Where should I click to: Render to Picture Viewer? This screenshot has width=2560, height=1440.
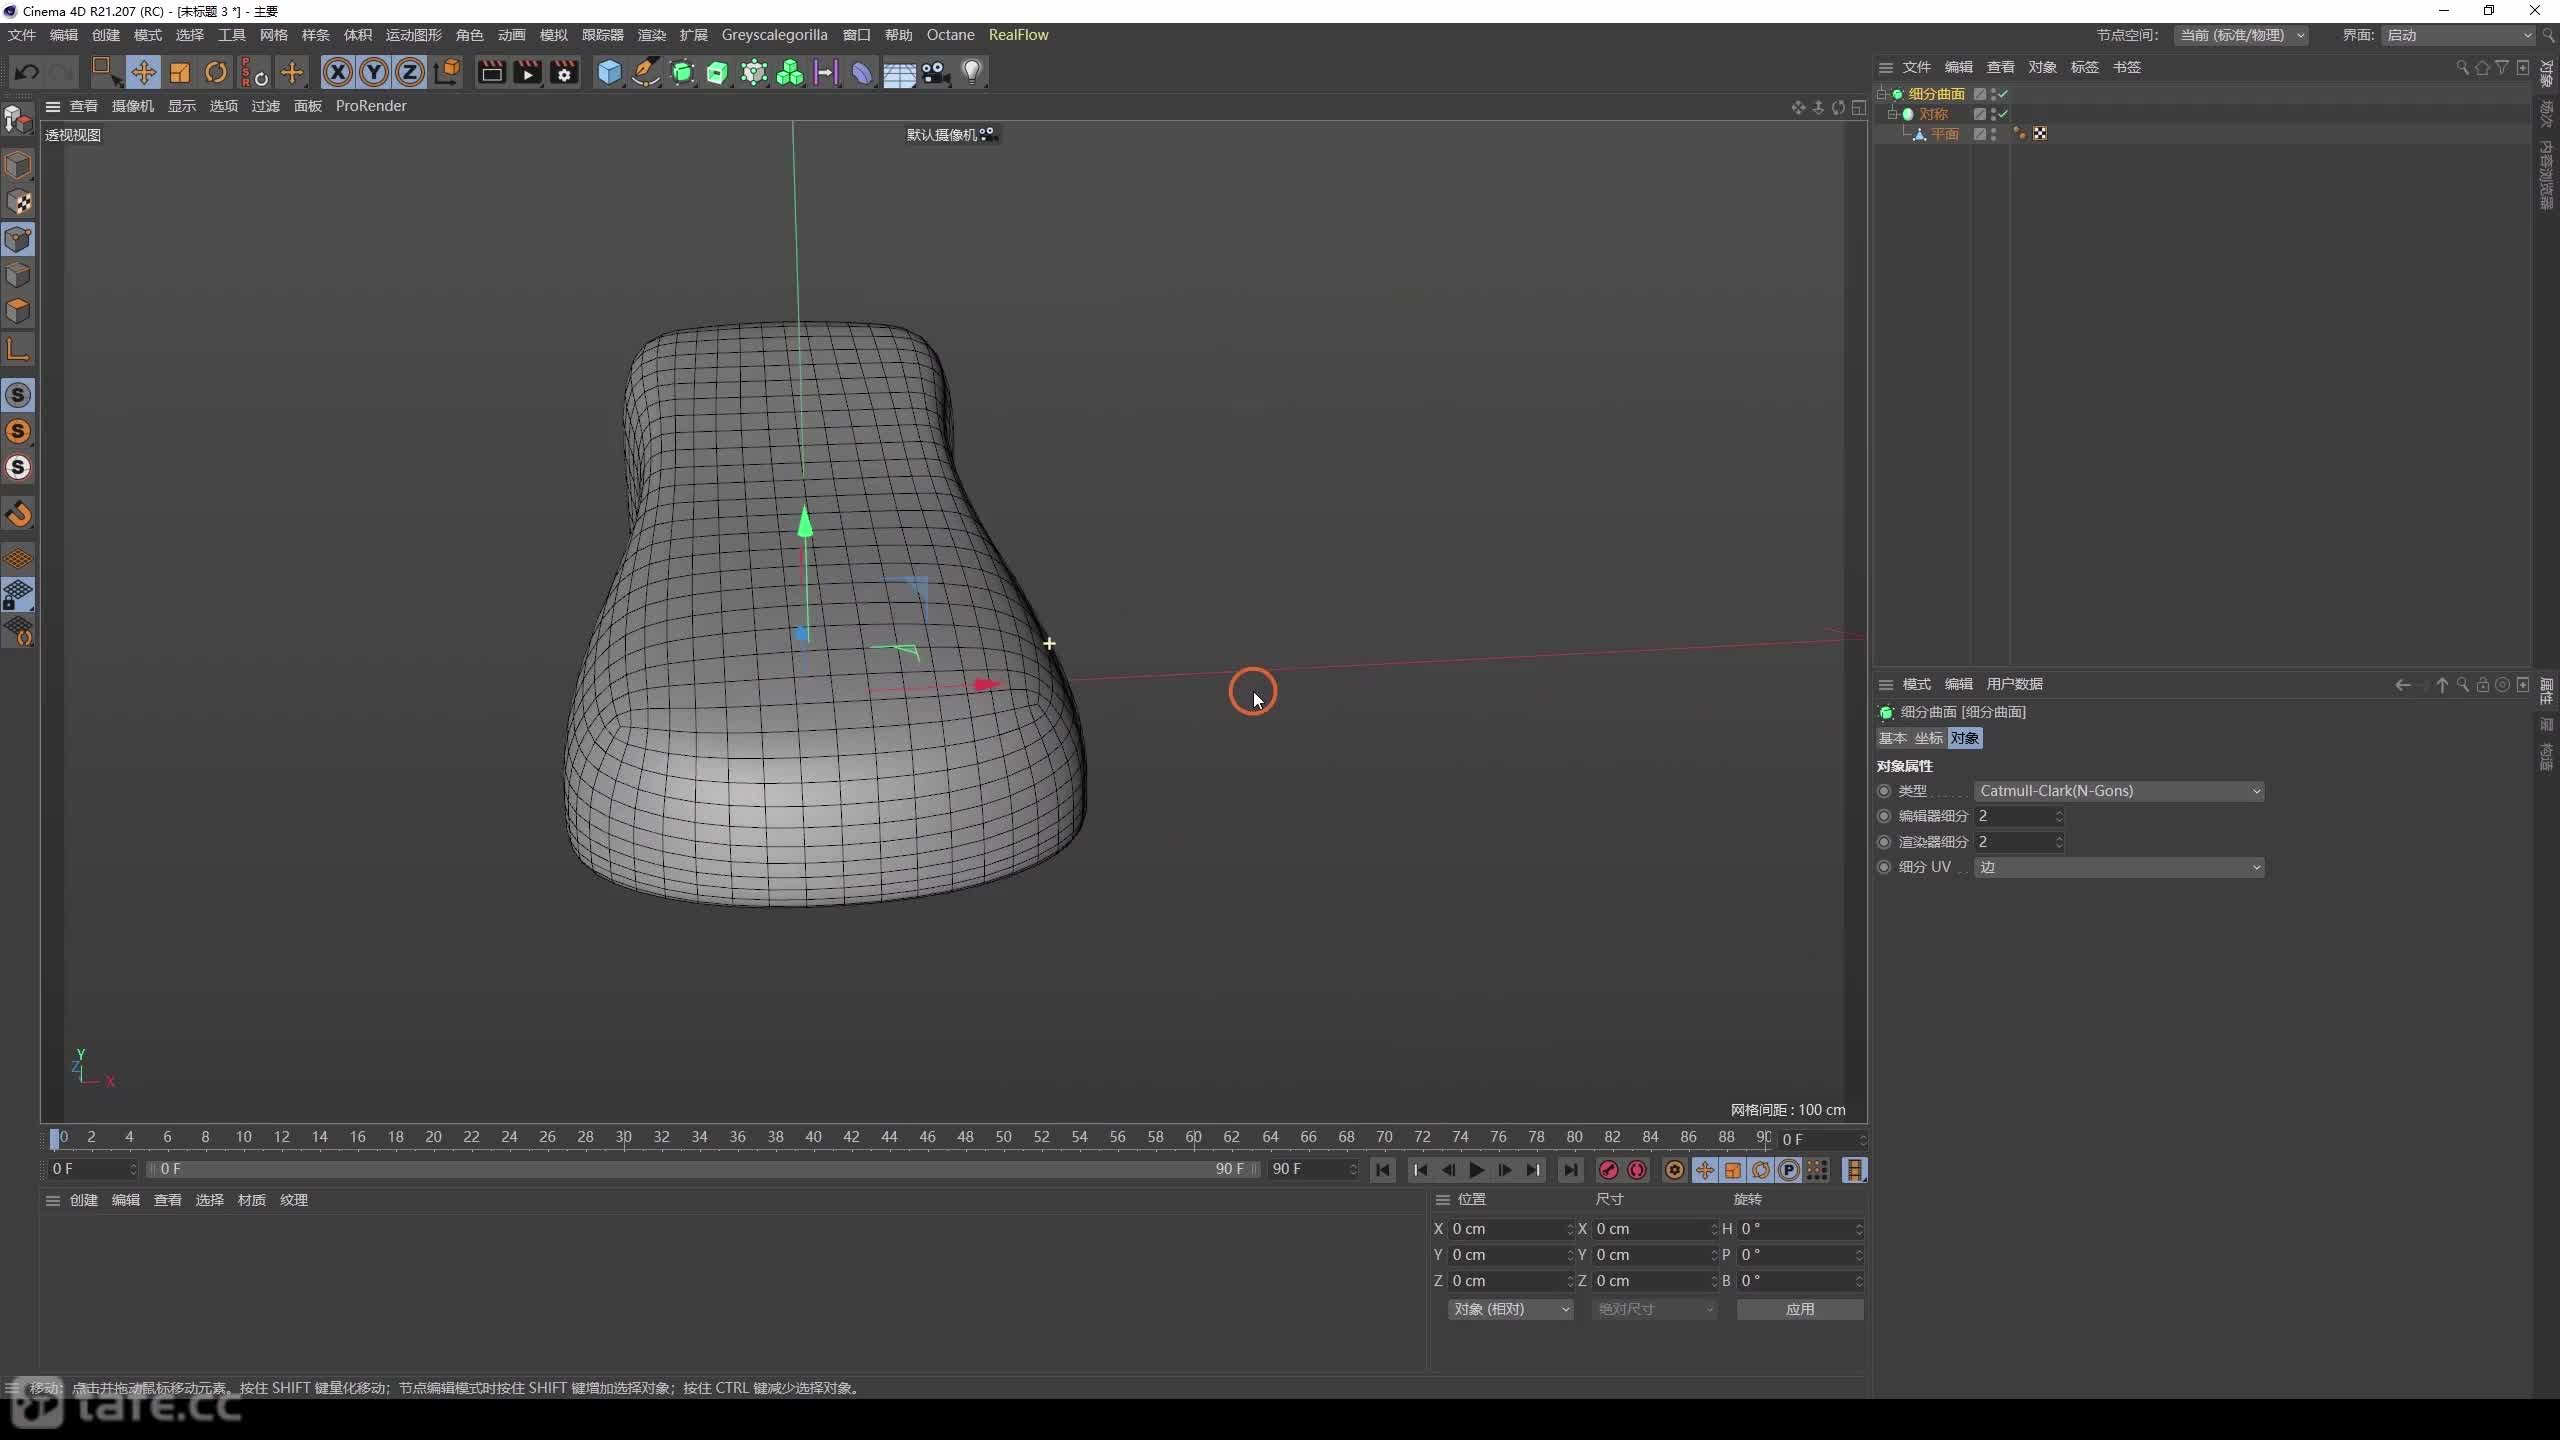point(527,72)
